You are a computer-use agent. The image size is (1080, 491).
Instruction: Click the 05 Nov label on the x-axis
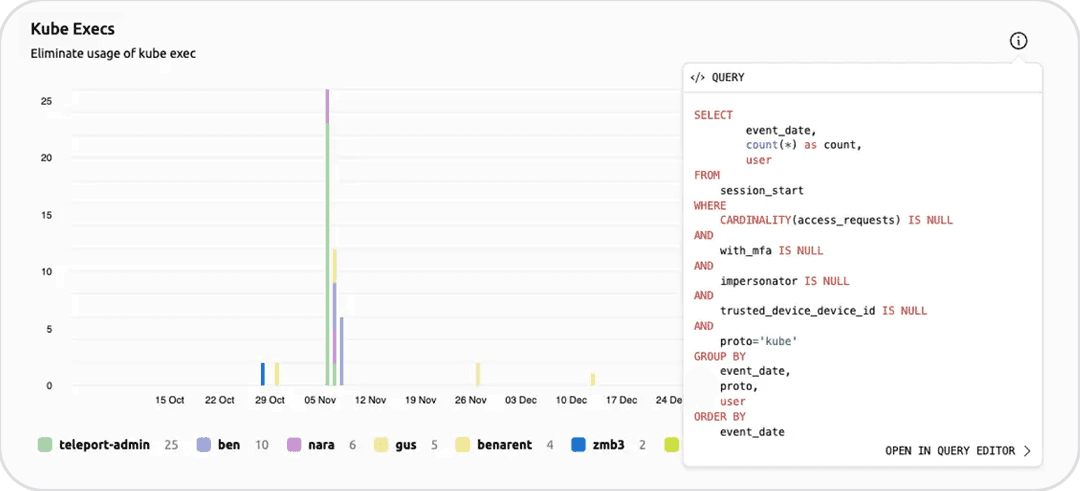(x=320, y=400)
